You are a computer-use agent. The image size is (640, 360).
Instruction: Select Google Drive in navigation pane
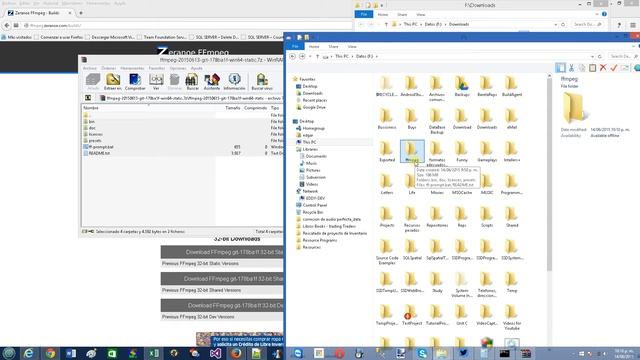313,107
